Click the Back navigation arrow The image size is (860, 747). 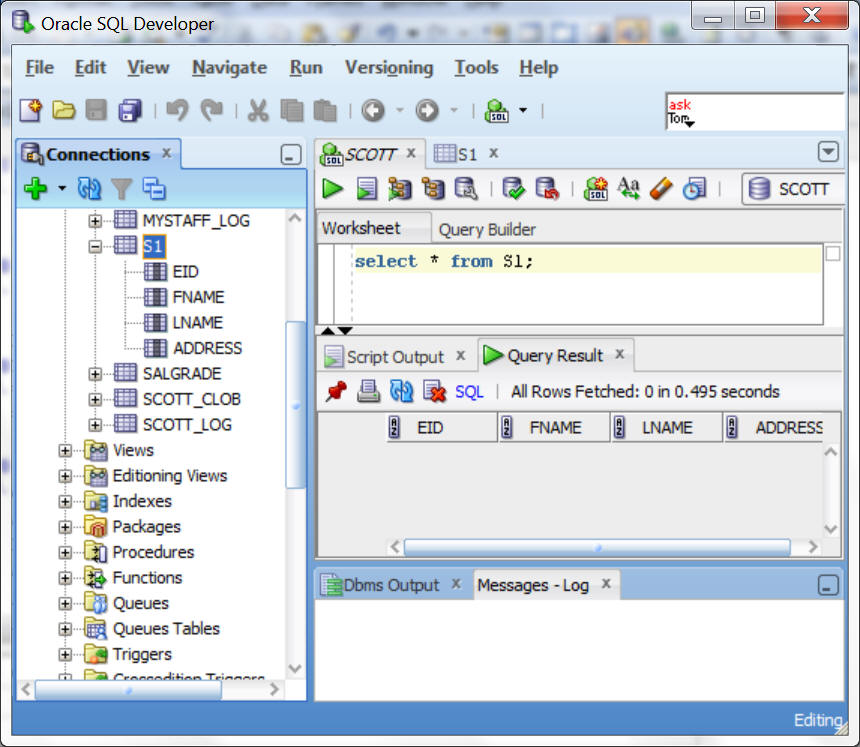click(373, 110)
